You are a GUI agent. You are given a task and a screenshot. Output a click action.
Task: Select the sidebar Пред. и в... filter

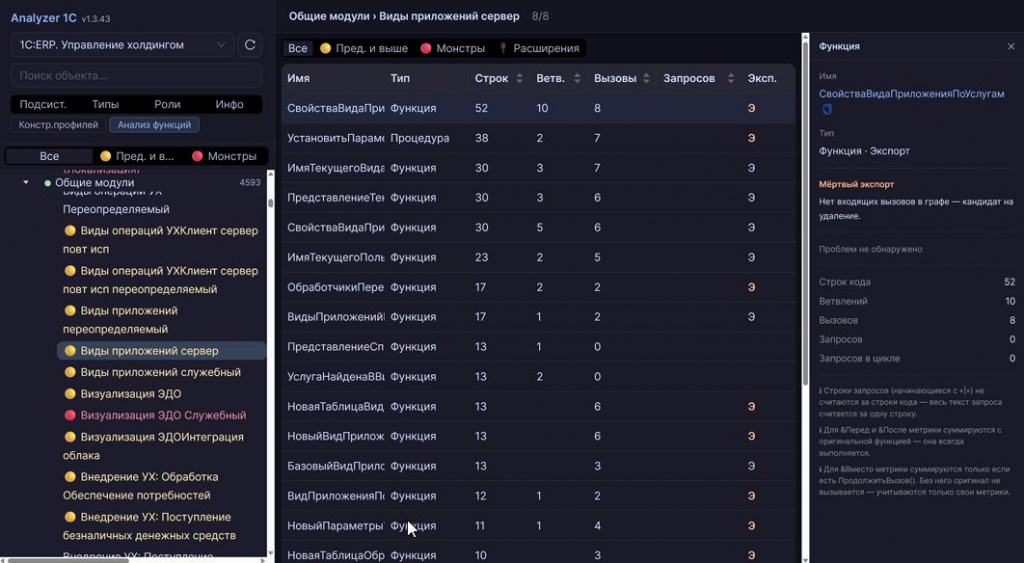pos(138,156)
